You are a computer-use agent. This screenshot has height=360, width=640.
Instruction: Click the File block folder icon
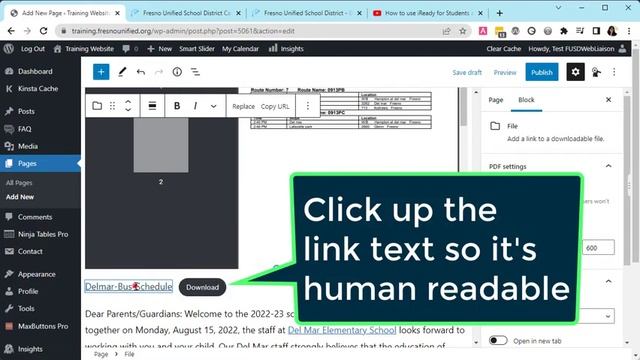coord(97,106)
